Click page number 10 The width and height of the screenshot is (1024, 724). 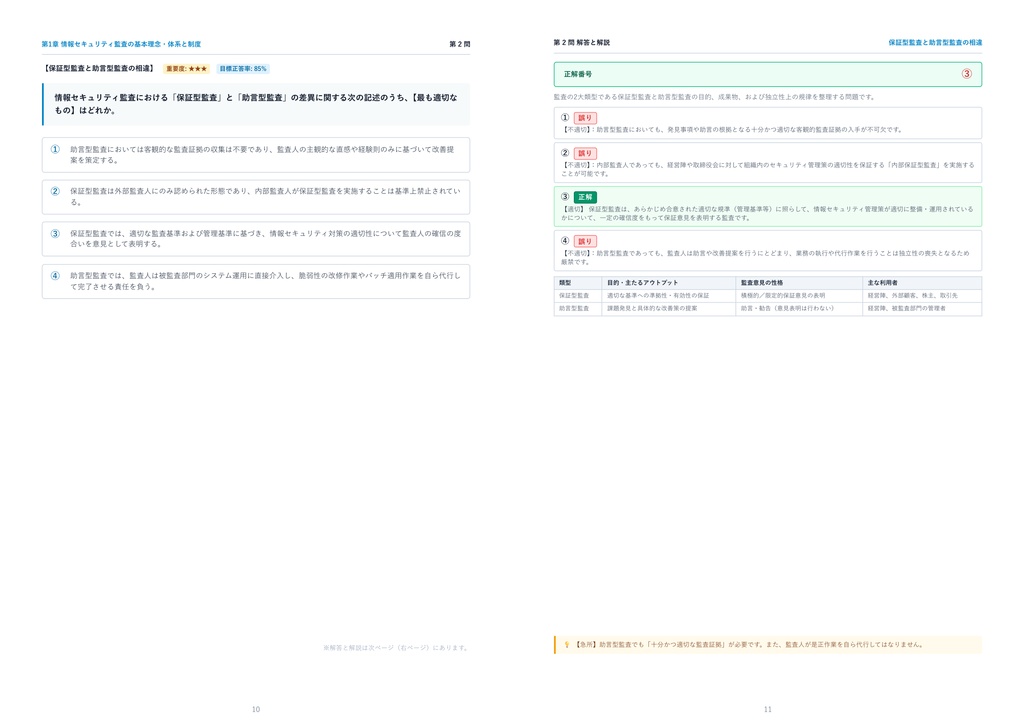[256, 709]
